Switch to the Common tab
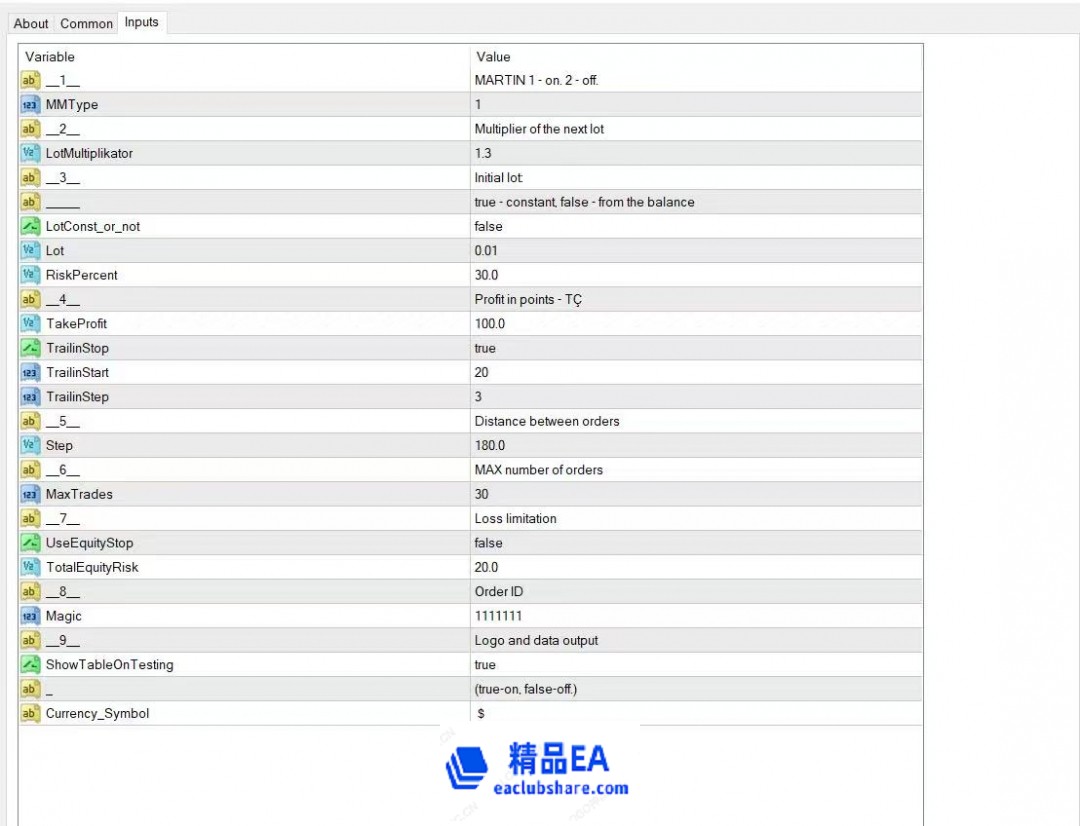This screenshot has width=1080, height=826. coord(86,23)
